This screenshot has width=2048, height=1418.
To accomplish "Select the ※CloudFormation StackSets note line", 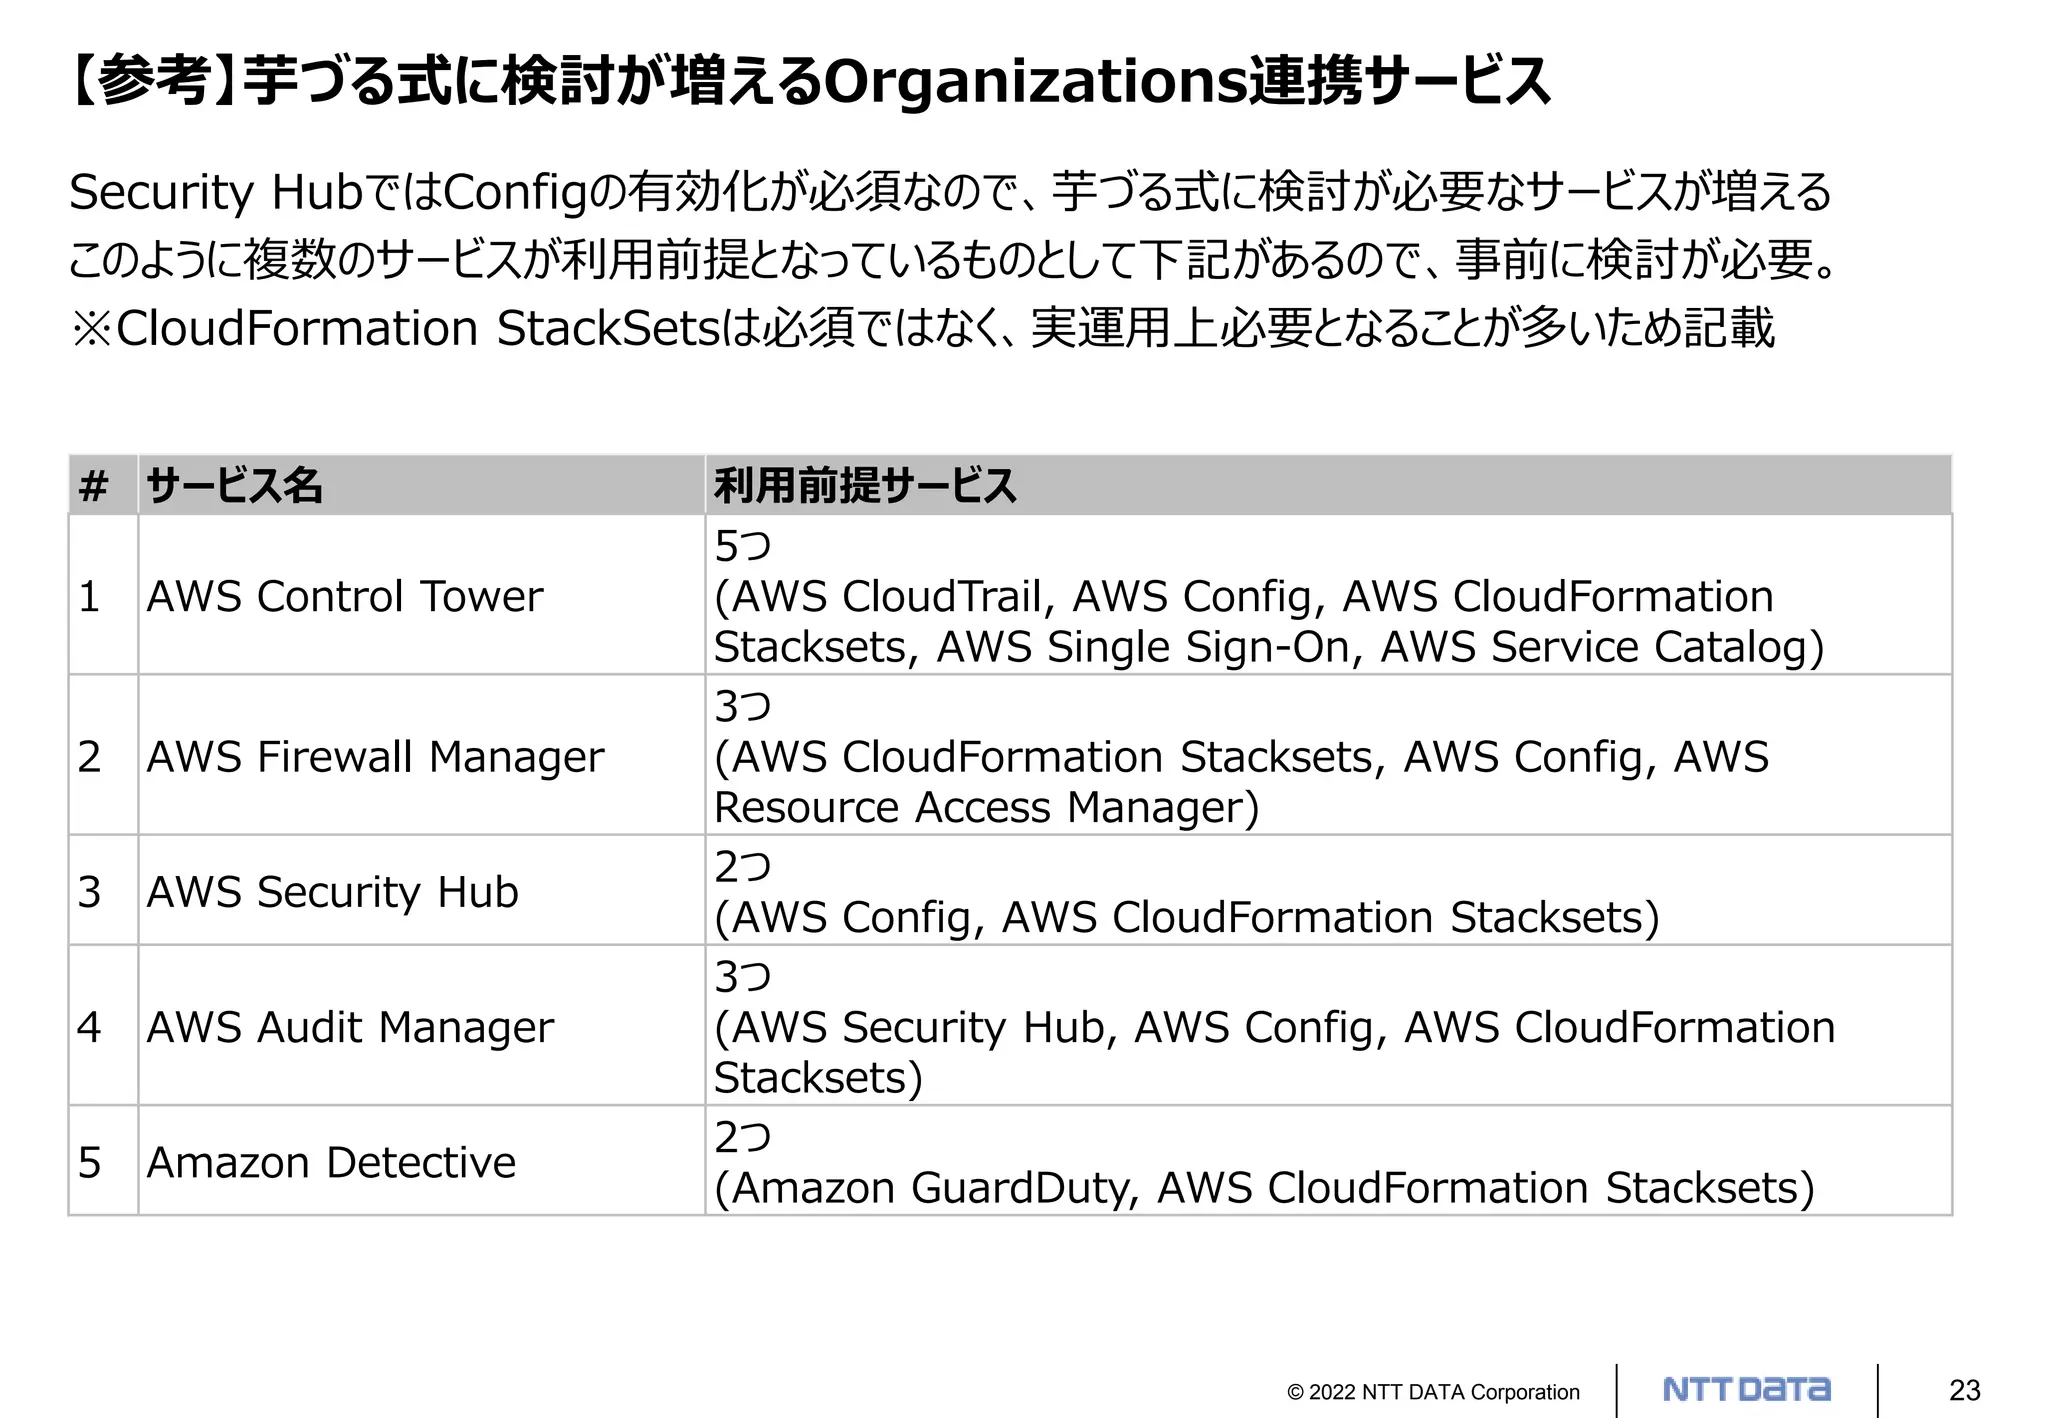I will [922, 328].
